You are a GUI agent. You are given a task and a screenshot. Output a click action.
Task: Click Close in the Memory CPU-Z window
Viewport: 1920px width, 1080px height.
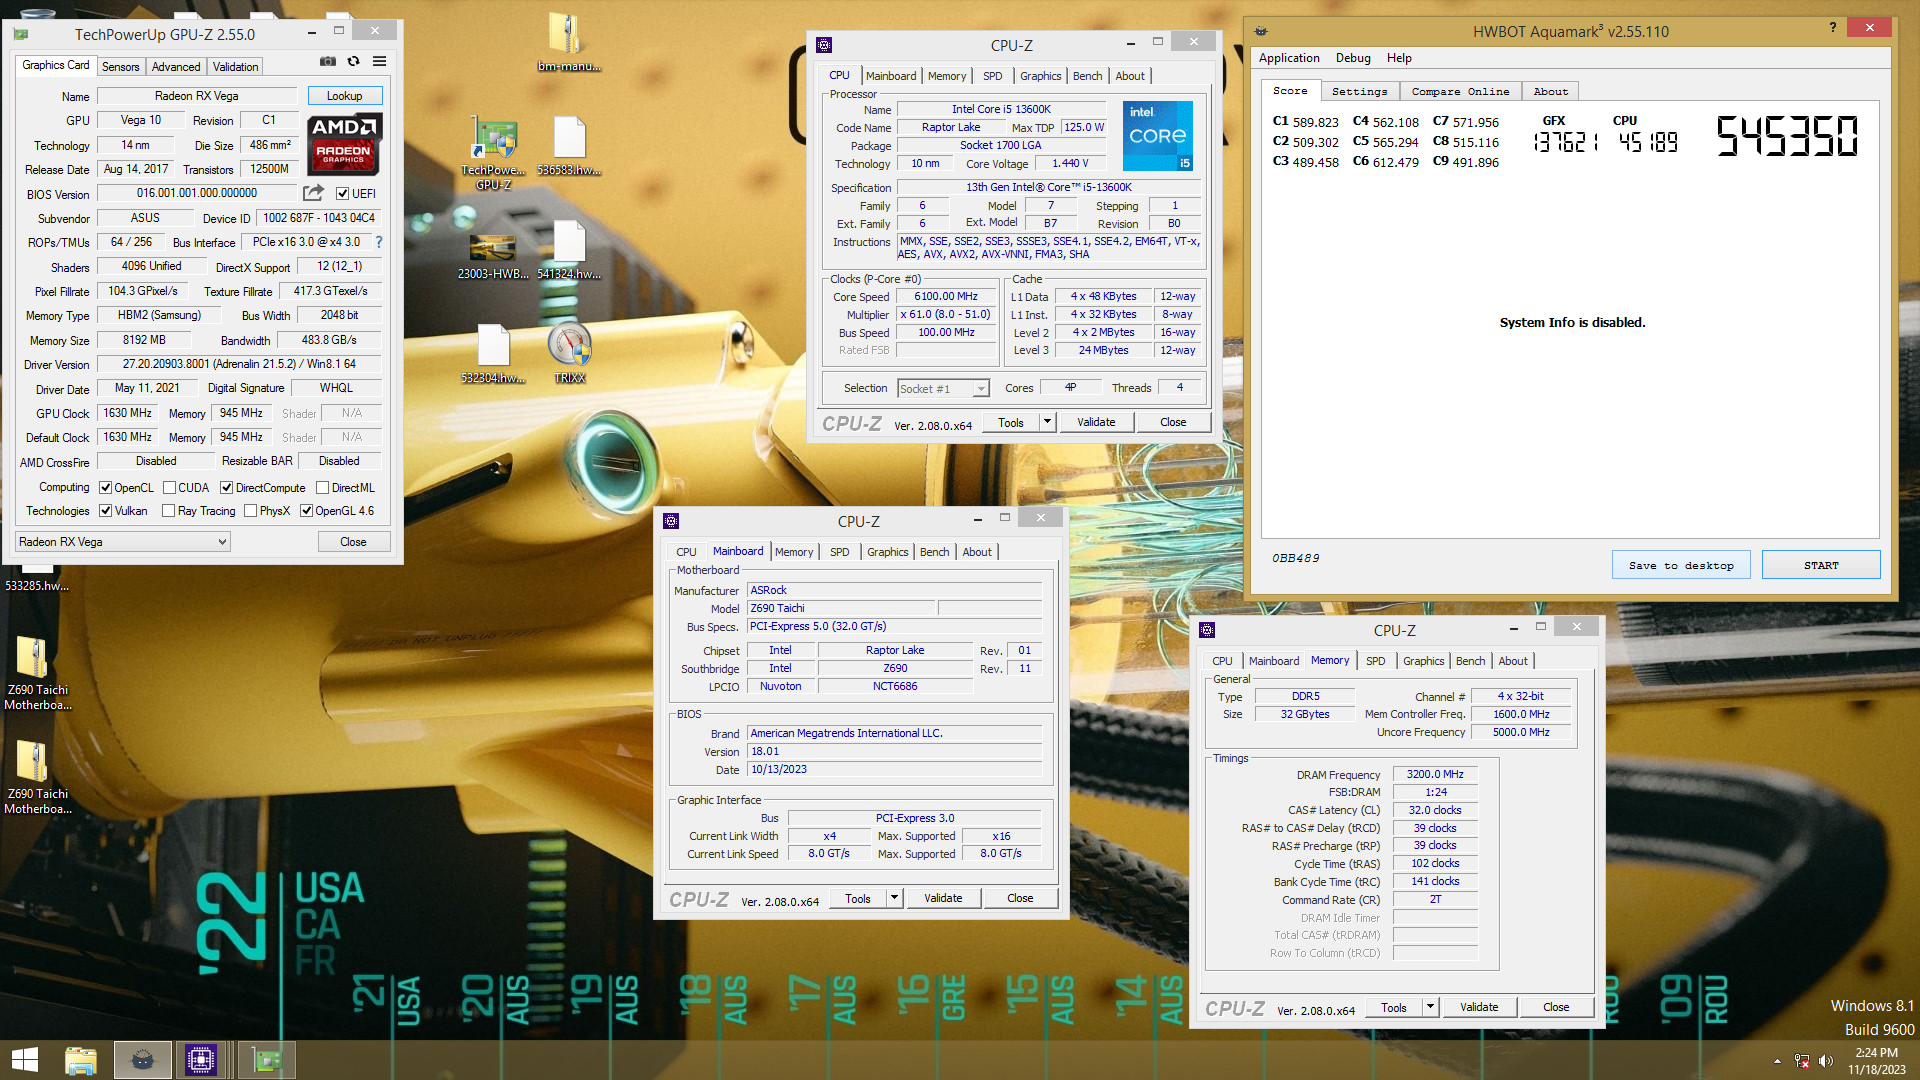1556,1007
